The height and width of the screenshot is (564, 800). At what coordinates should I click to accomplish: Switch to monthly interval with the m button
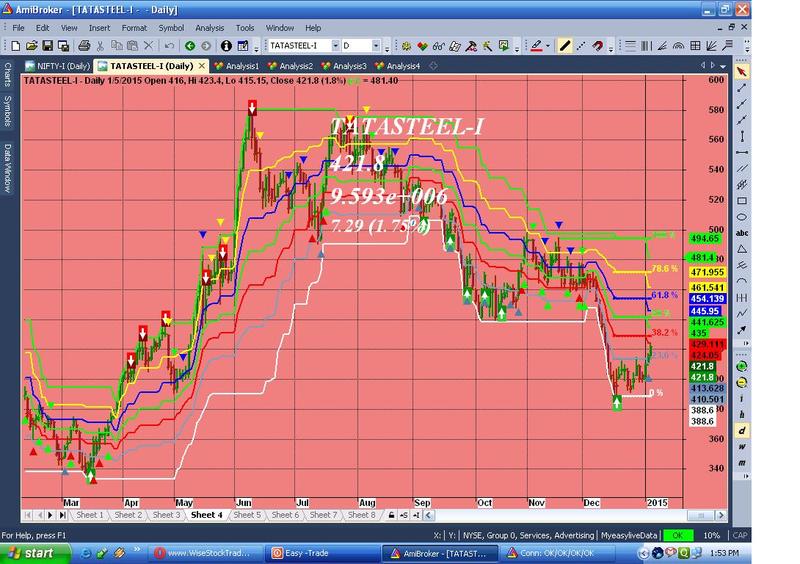[742, 463]
